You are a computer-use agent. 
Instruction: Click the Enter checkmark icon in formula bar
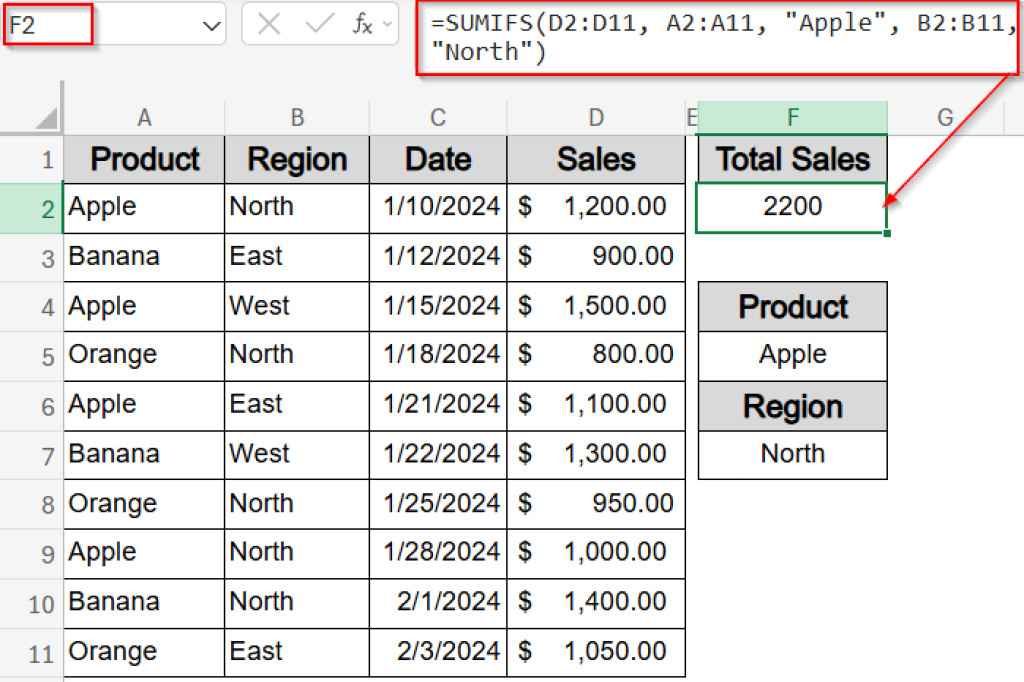coord(319,22)
